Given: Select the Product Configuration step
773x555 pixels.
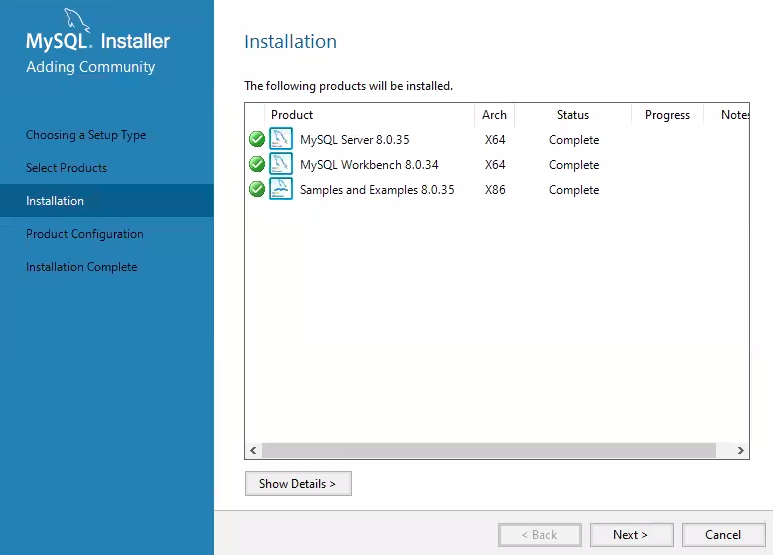Looking at the screenshot, I should point(85,234).
